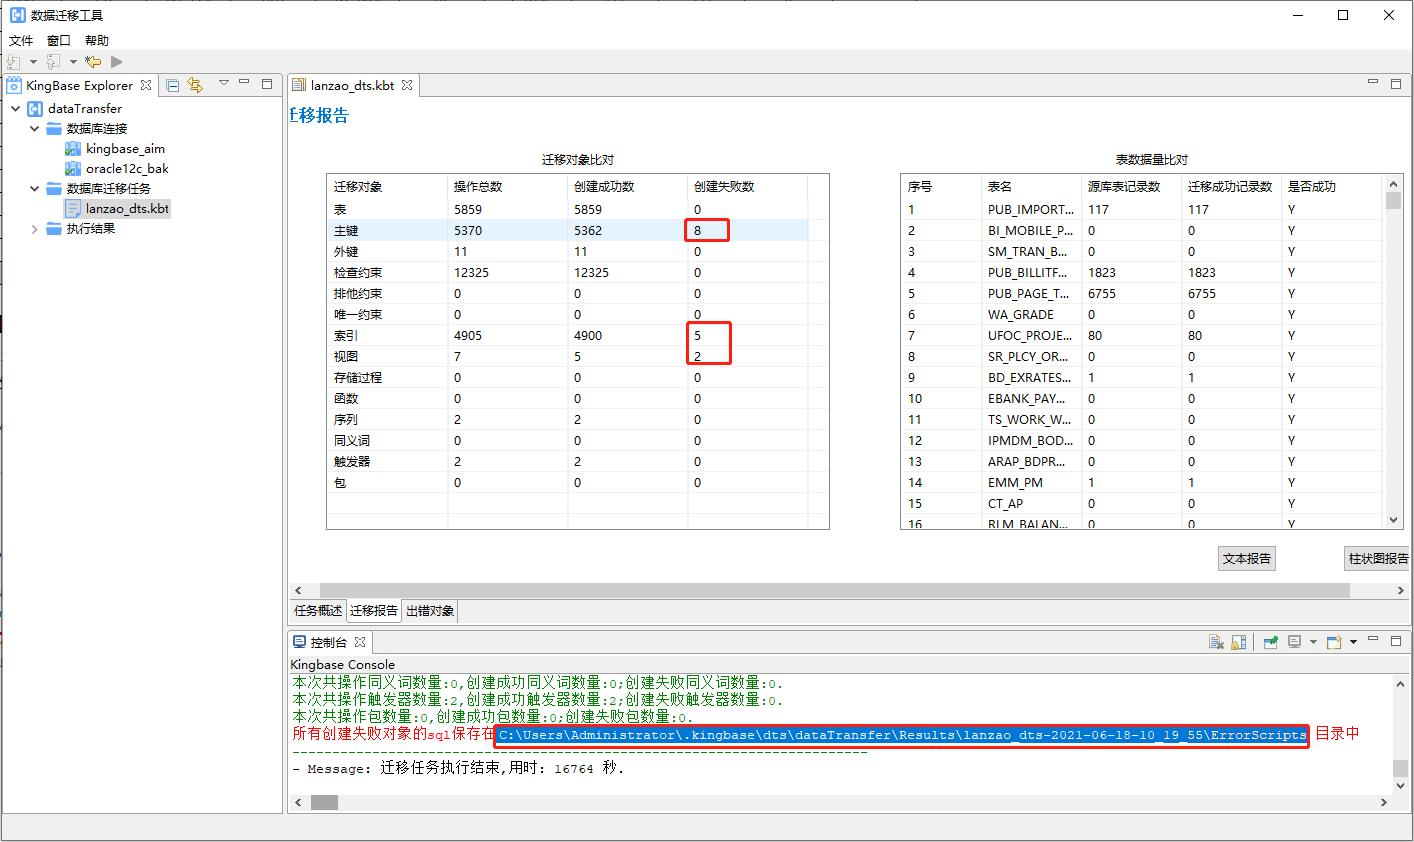Open the 文件 menu
The height and width of the screenshot is (842, 1414).
coord(21,40)
